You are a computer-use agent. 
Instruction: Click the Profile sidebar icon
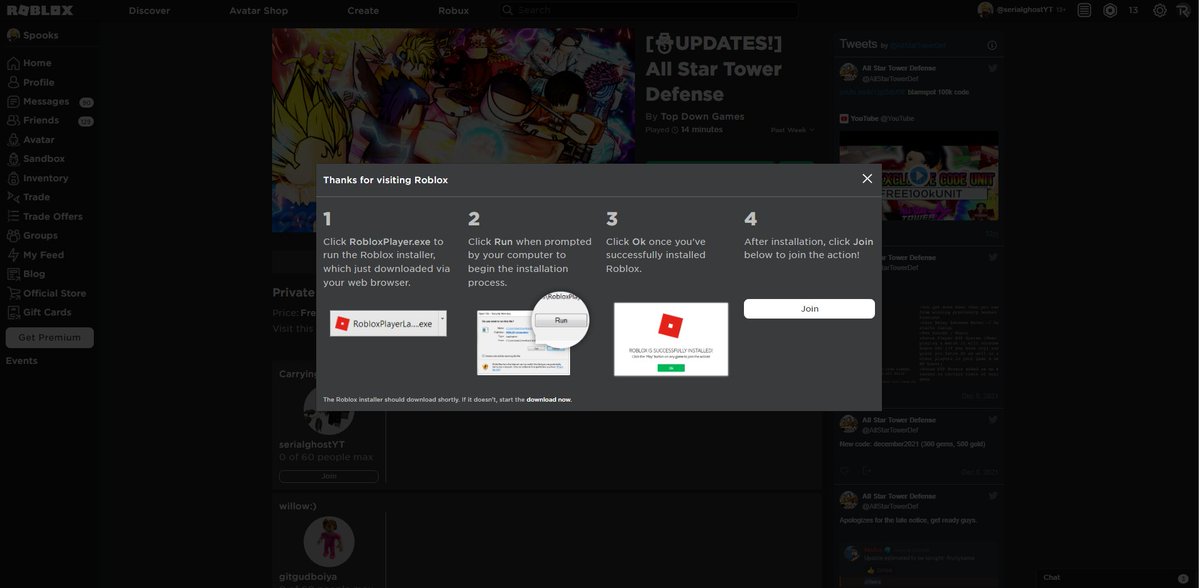[x=13, y=82]
